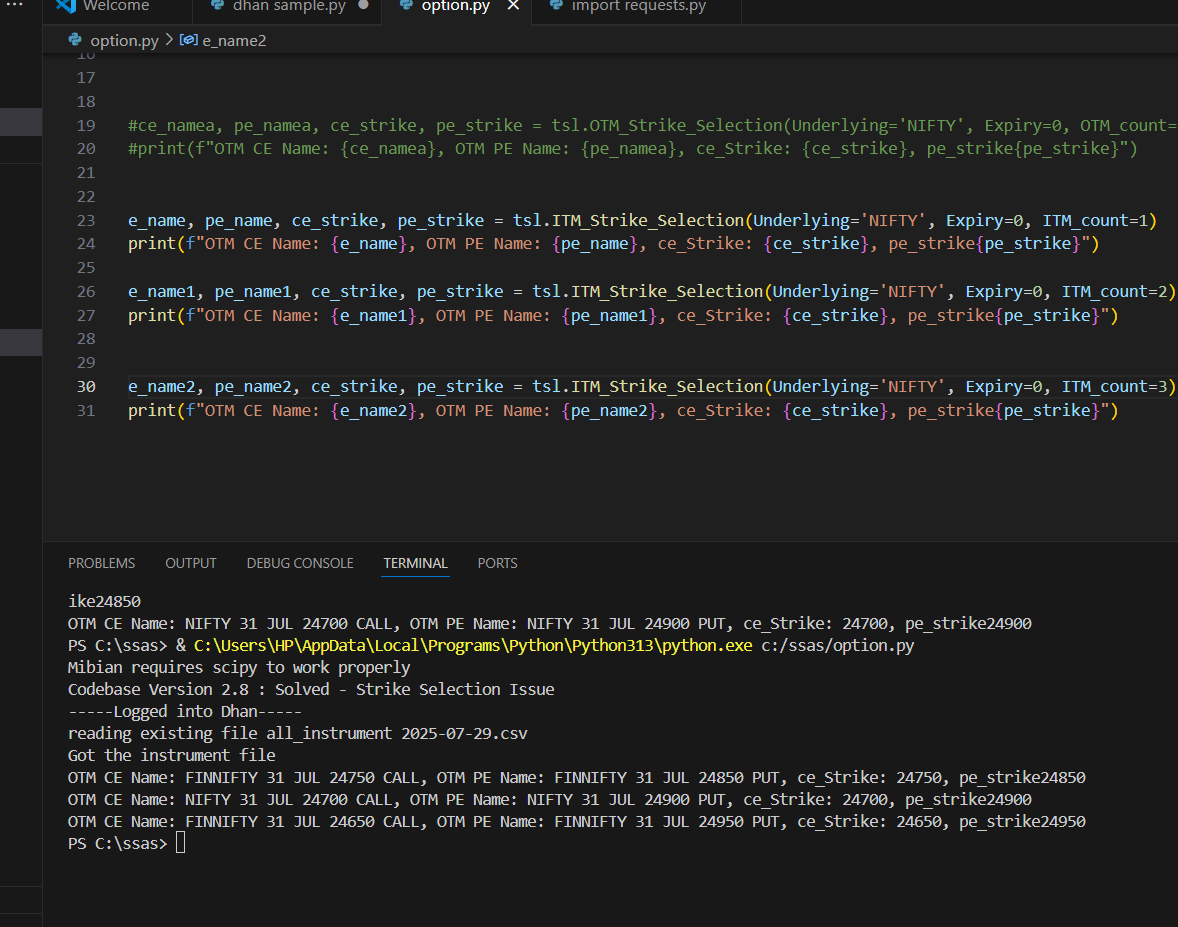Open the PROBLEMS panel tab
1178x927 pixels.
[x=101, y=563]
